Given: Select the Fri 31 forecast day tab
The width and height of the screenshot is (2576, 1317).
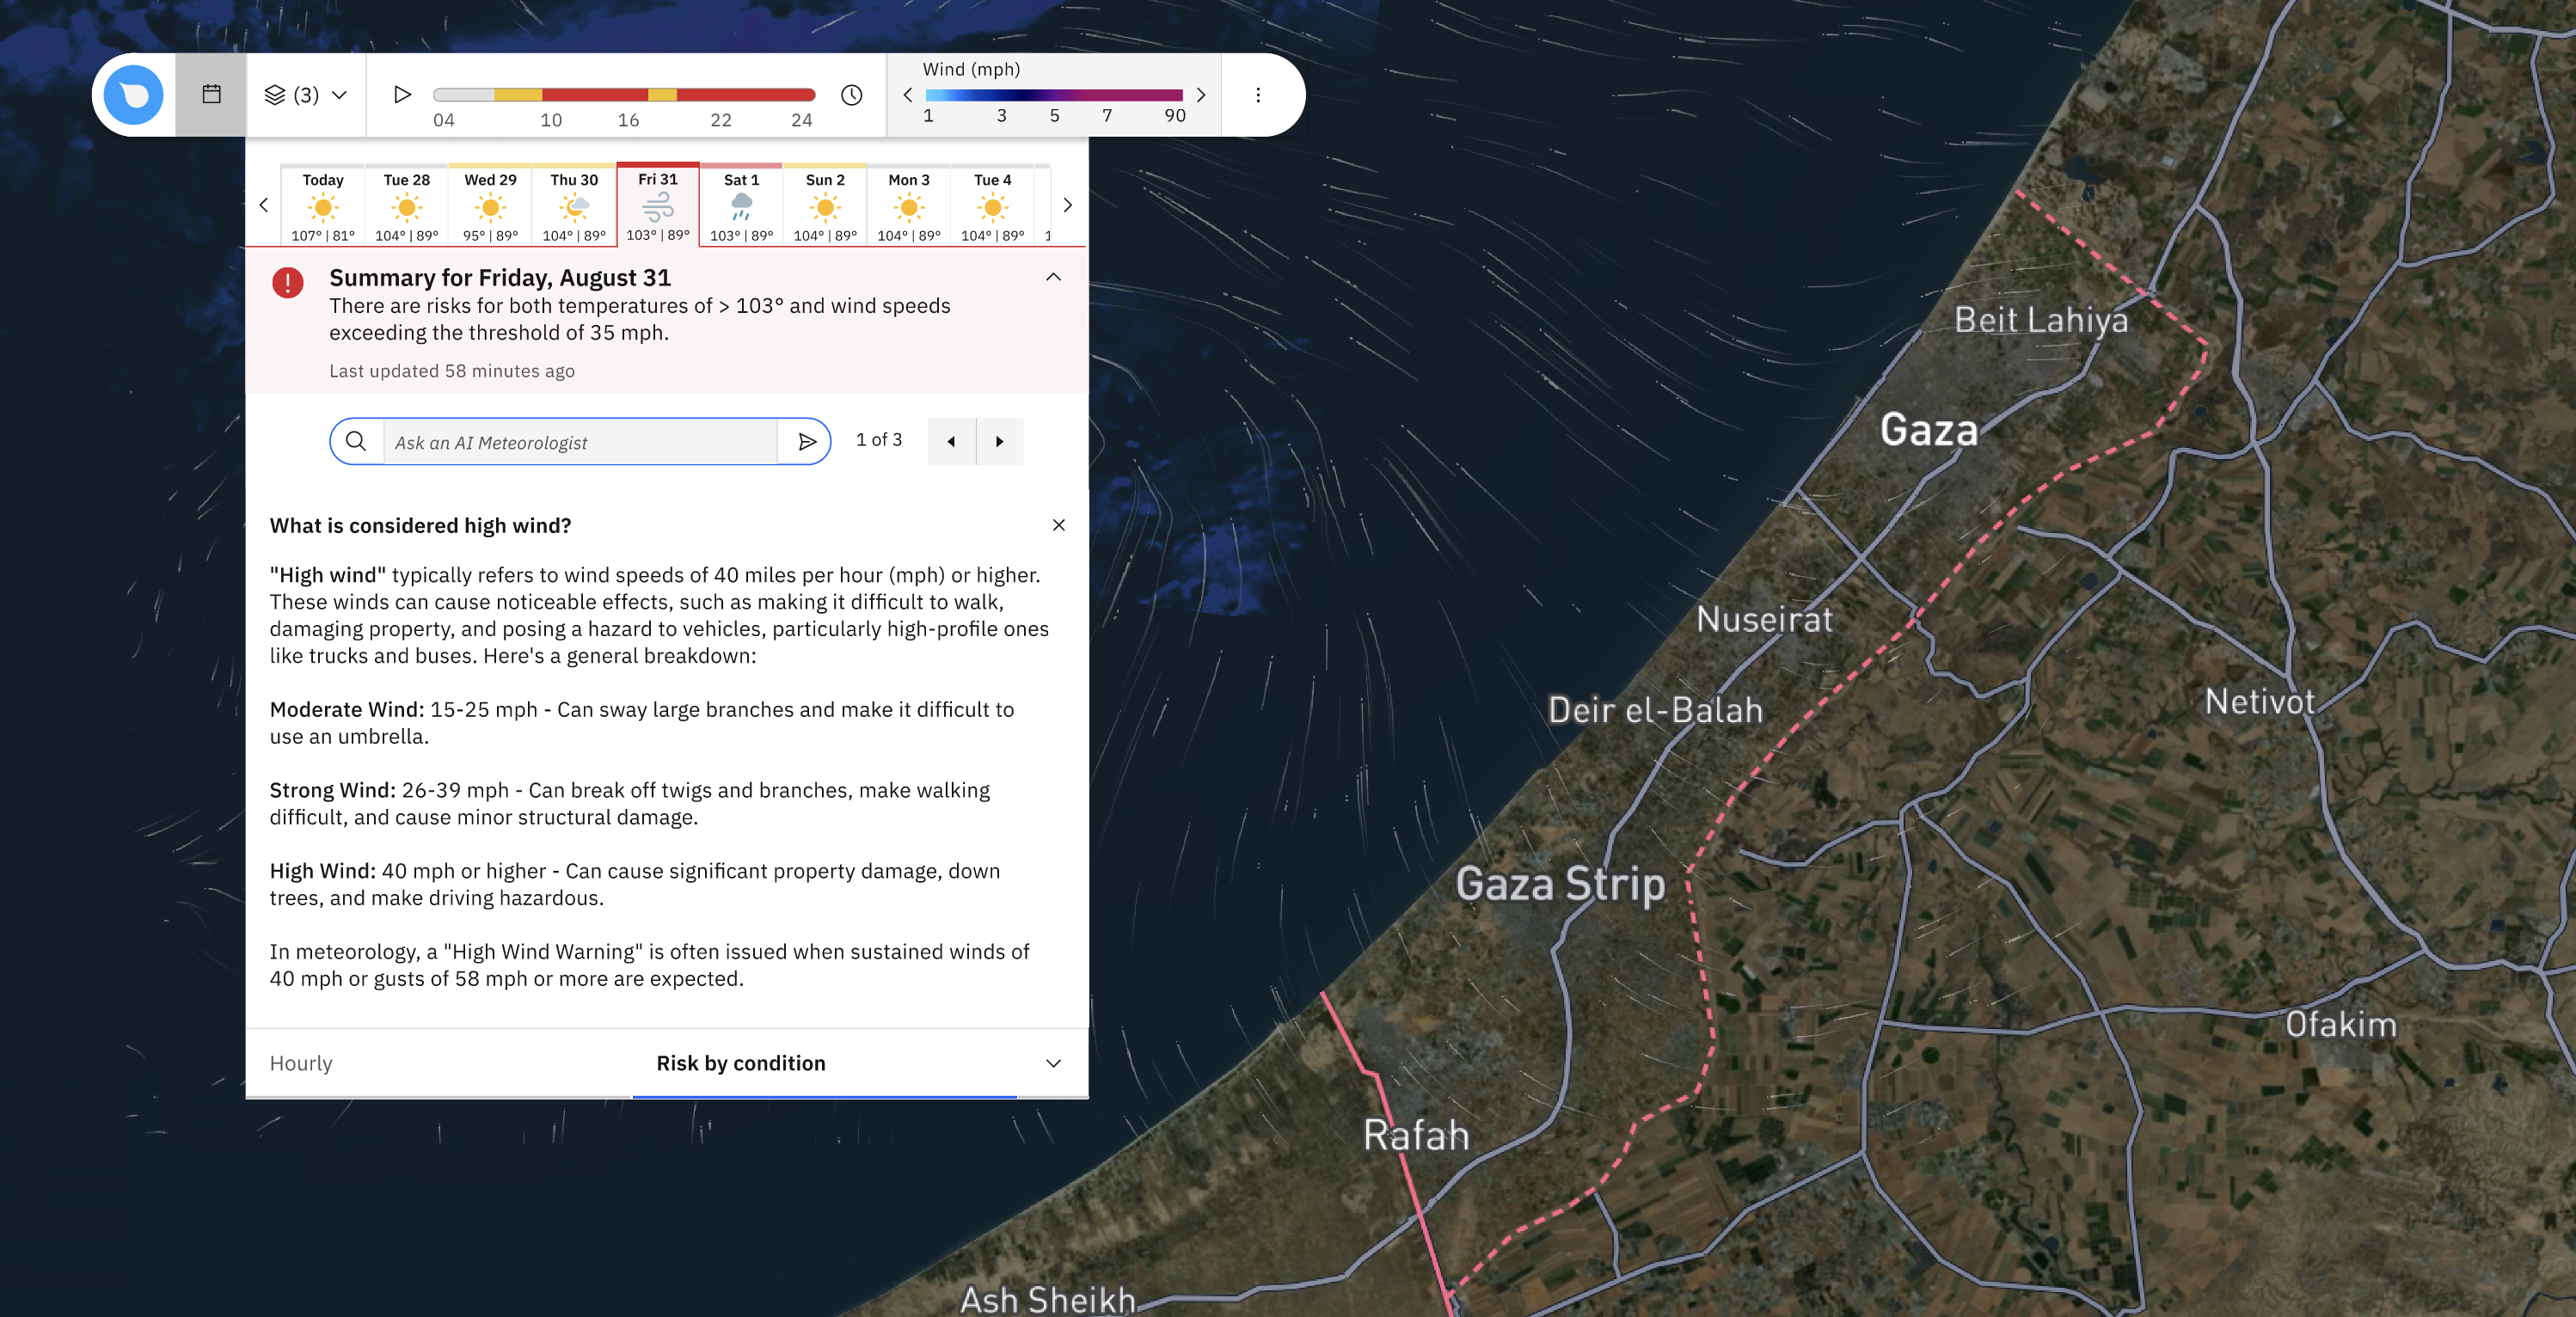Looking at the screenshot, I should [x=657, y=201].
